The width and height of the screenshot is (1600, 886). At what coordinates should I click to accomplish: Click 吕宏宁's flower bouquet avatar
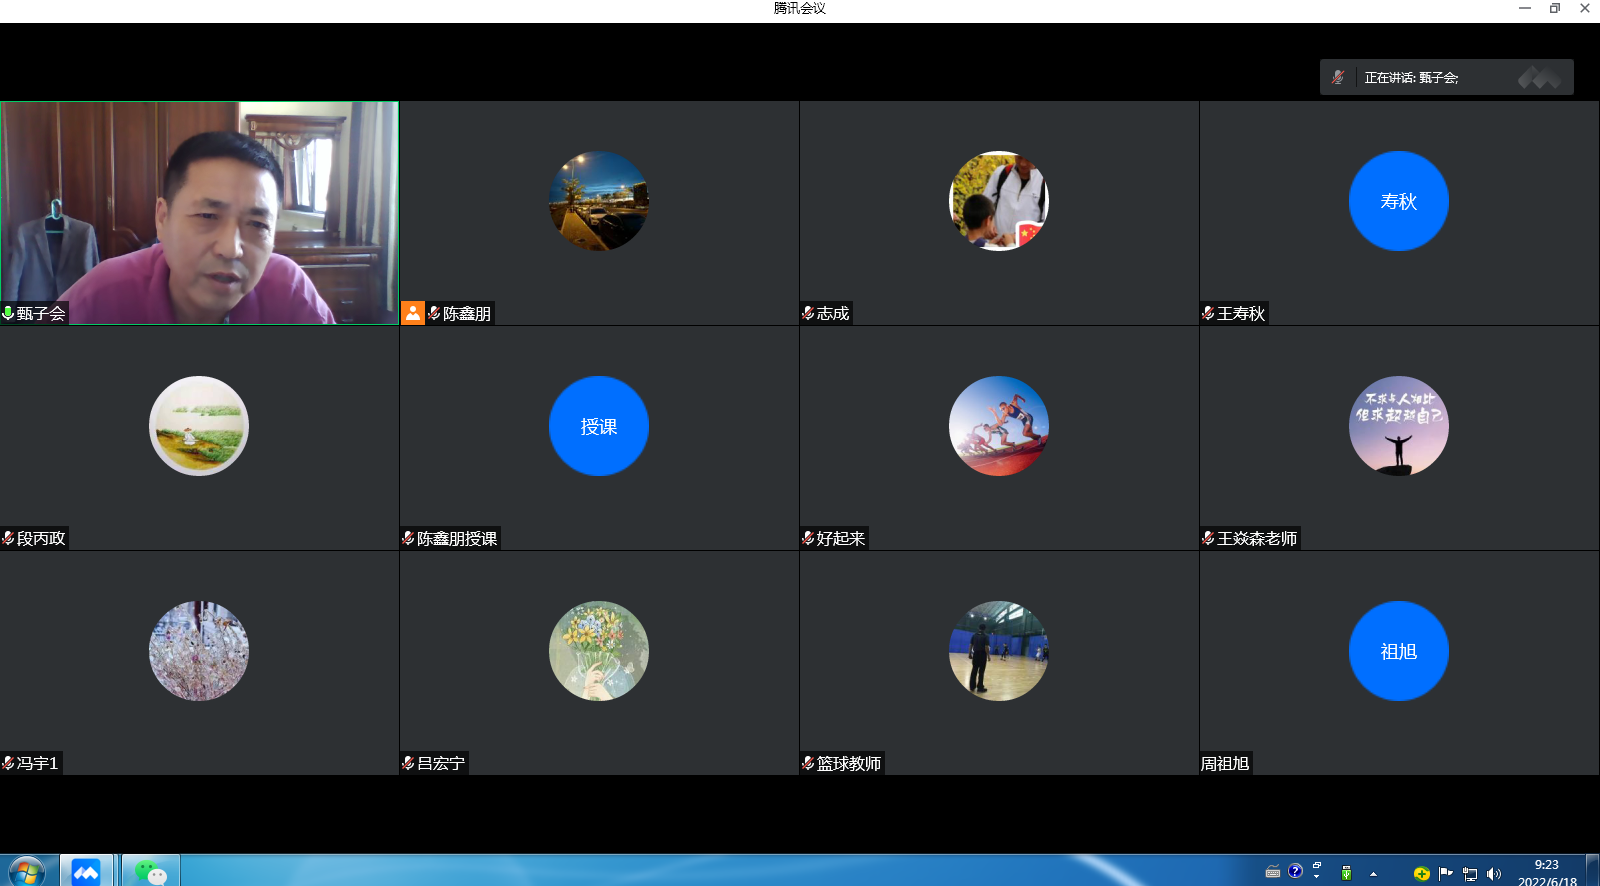click(599, 651)
